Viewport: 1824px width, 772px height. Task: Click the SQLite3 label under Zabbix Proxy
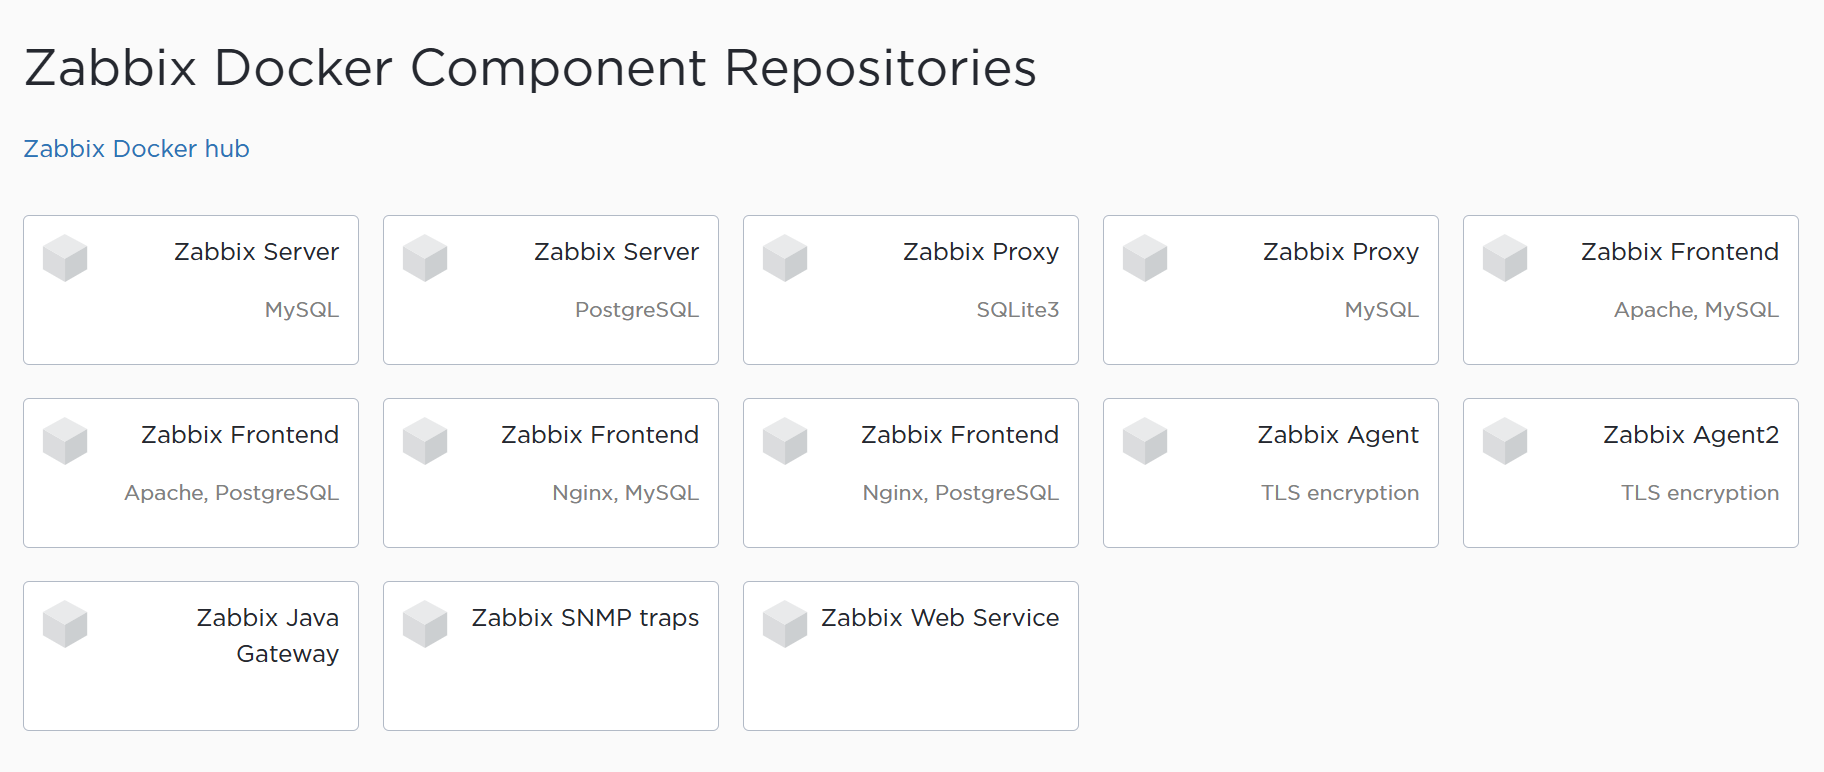click(1018, 310)
